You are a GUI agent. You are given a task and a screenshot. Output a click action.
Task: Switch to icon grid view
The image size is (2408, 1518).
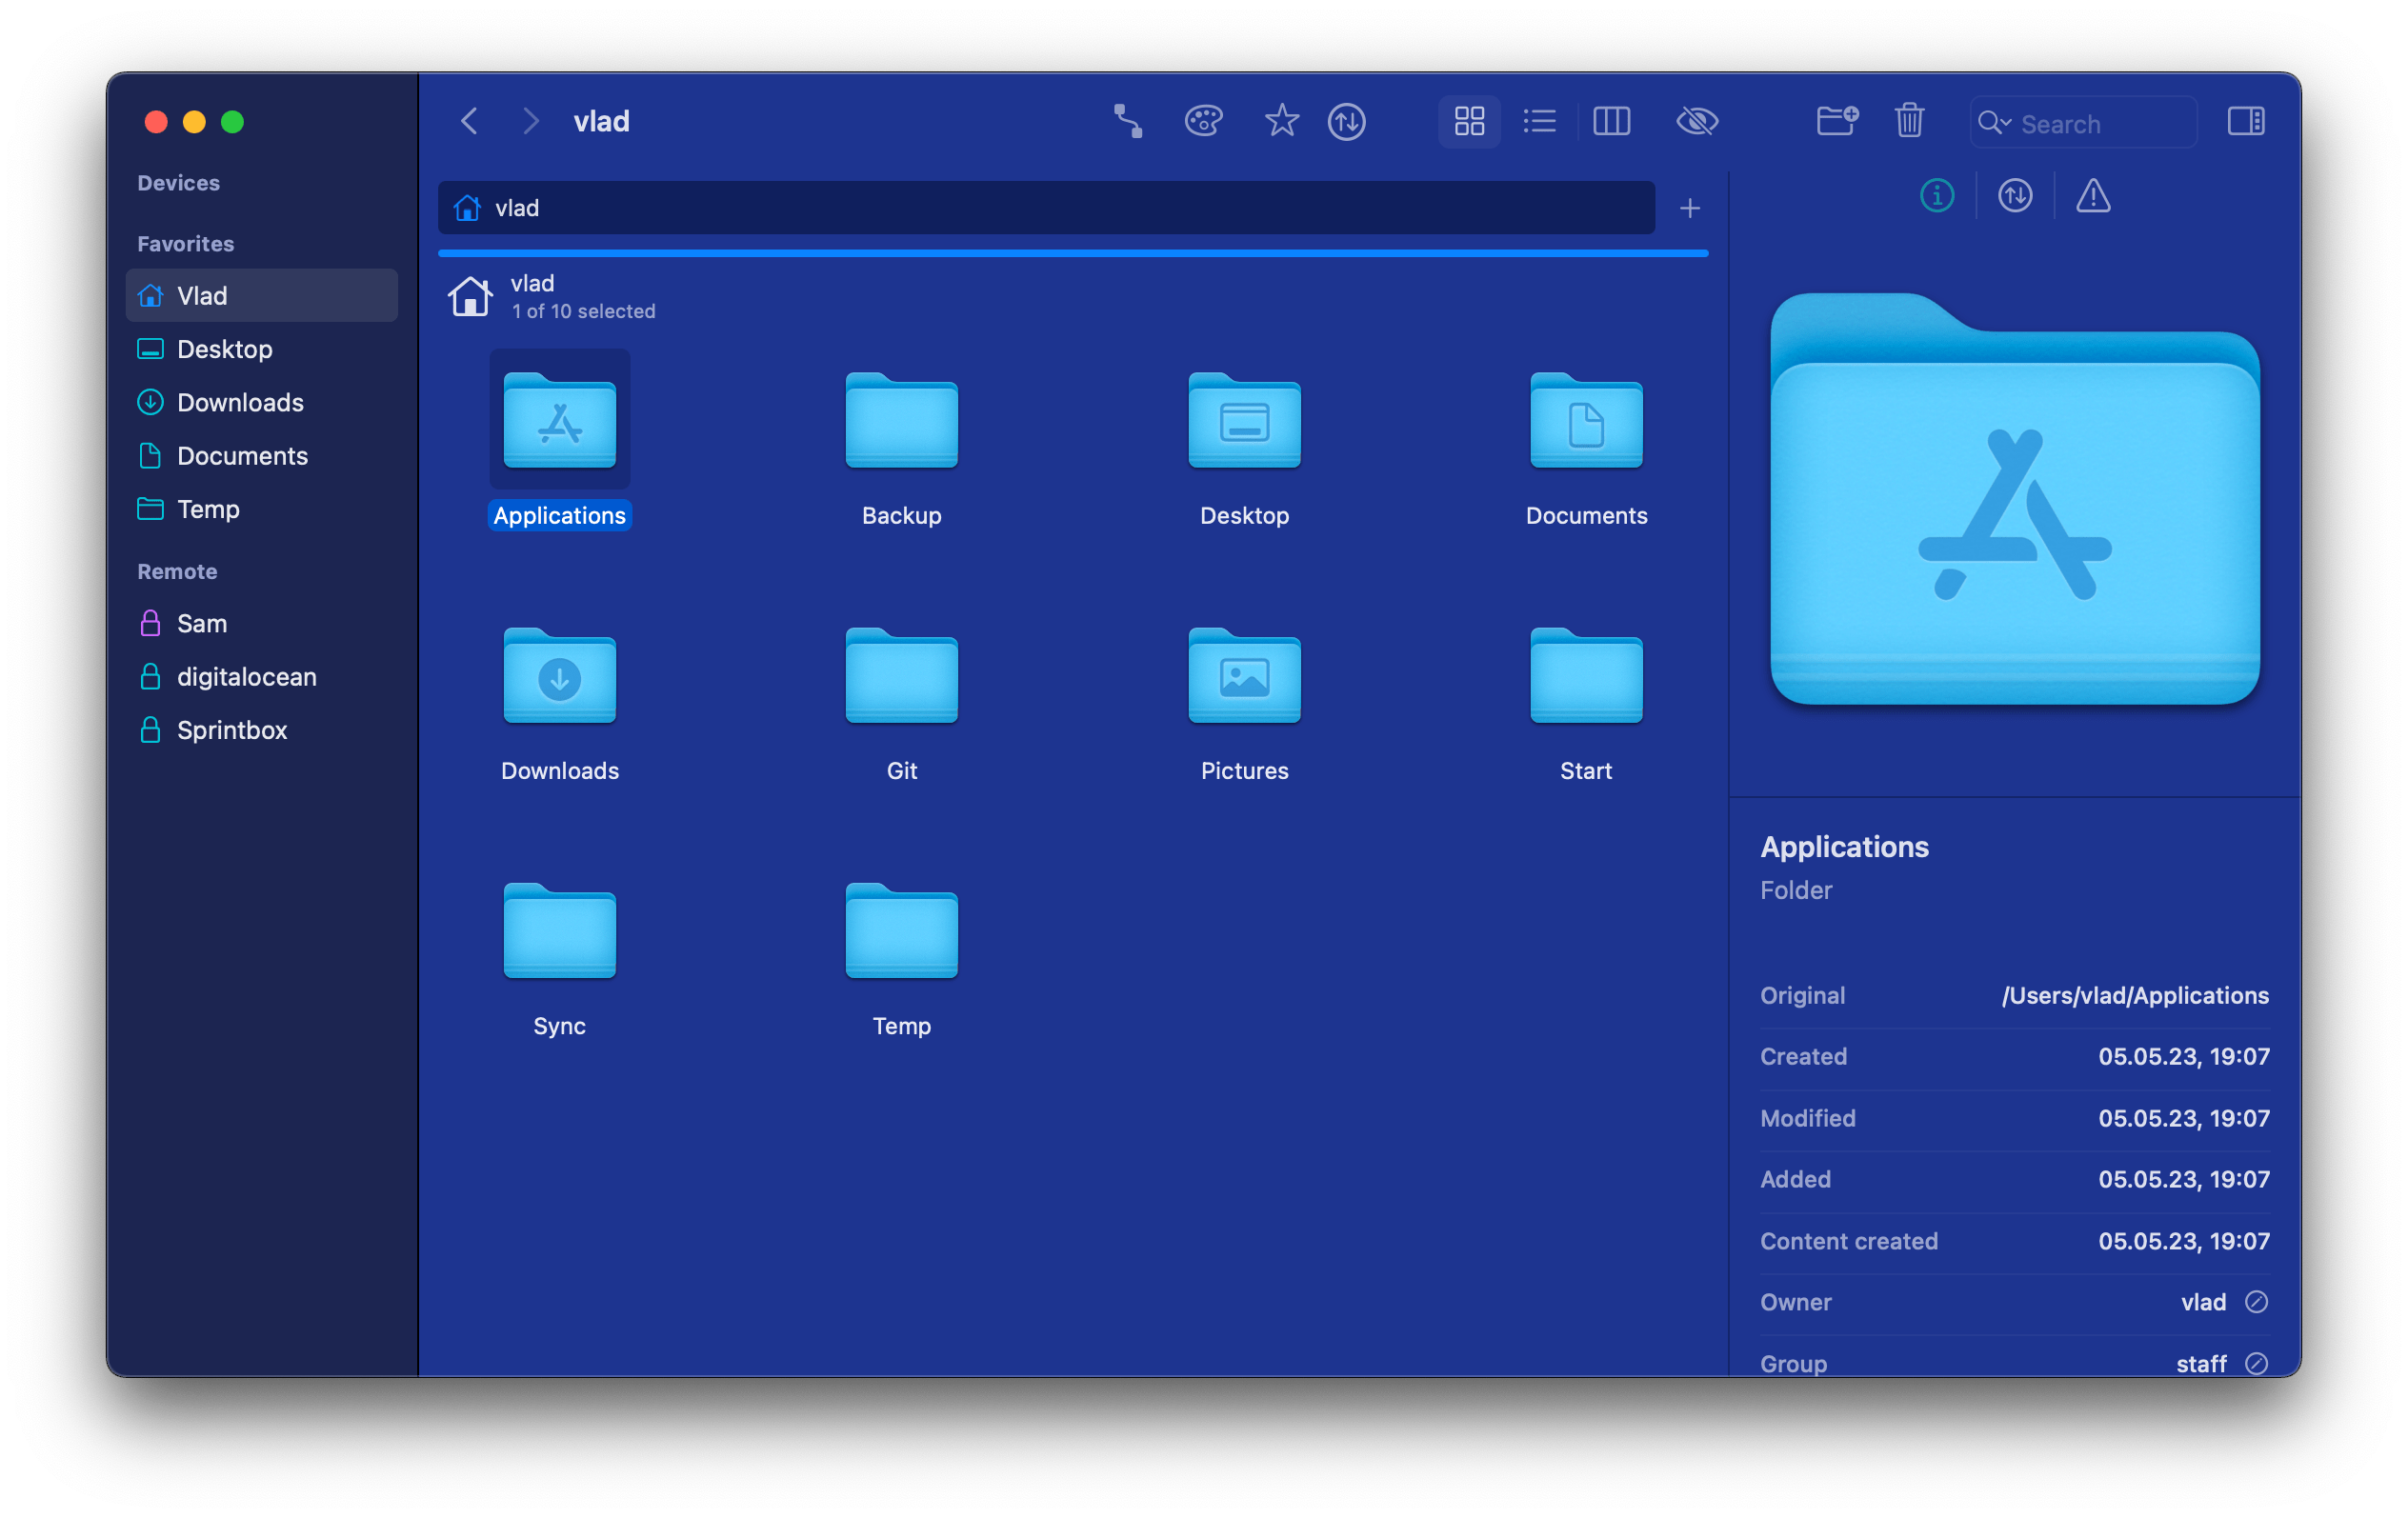click(1469, 122)
